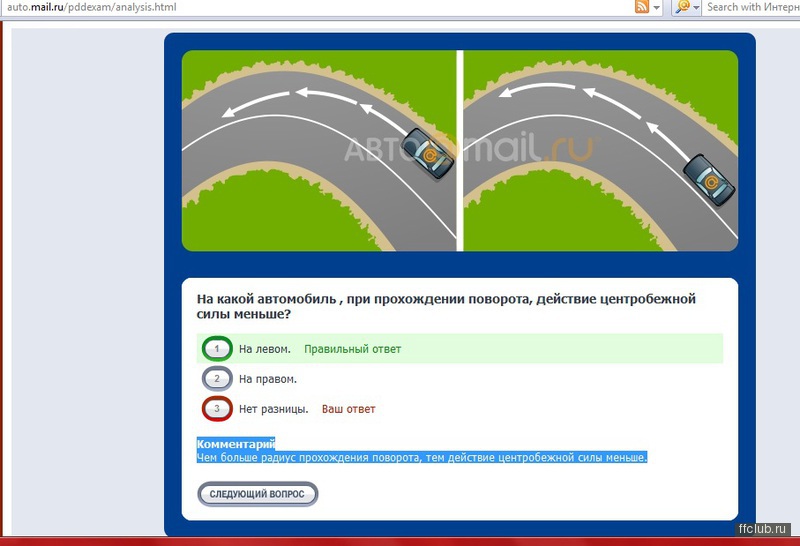
Task: Select answer 3 'Нет разницы'
Action: (217, 409)
